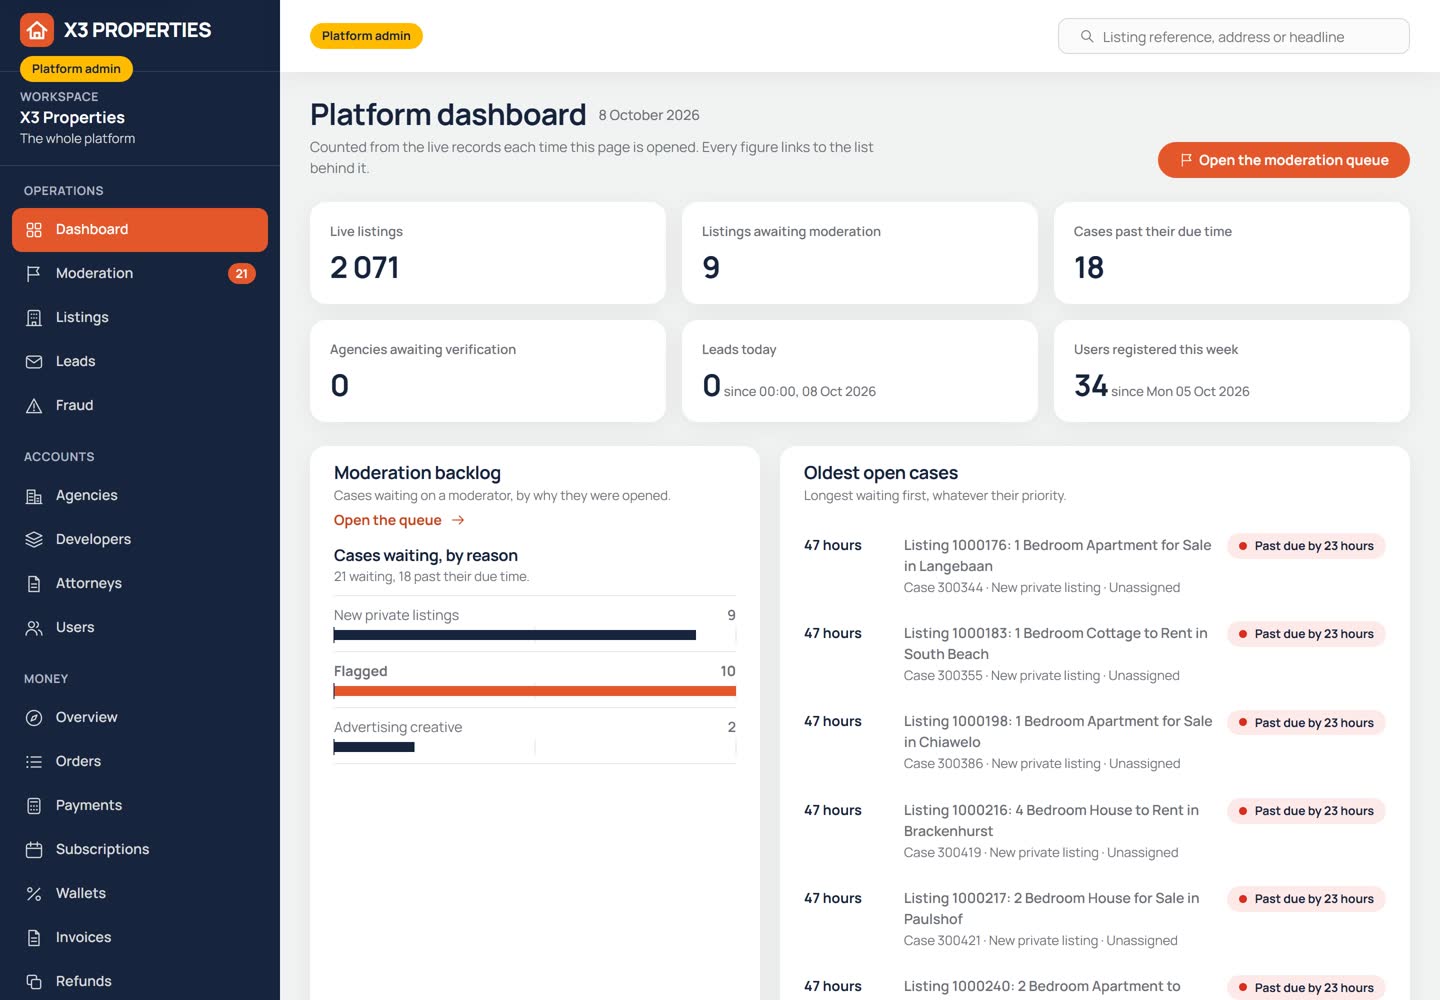Go to Listings in sidebar

(140, 318)
